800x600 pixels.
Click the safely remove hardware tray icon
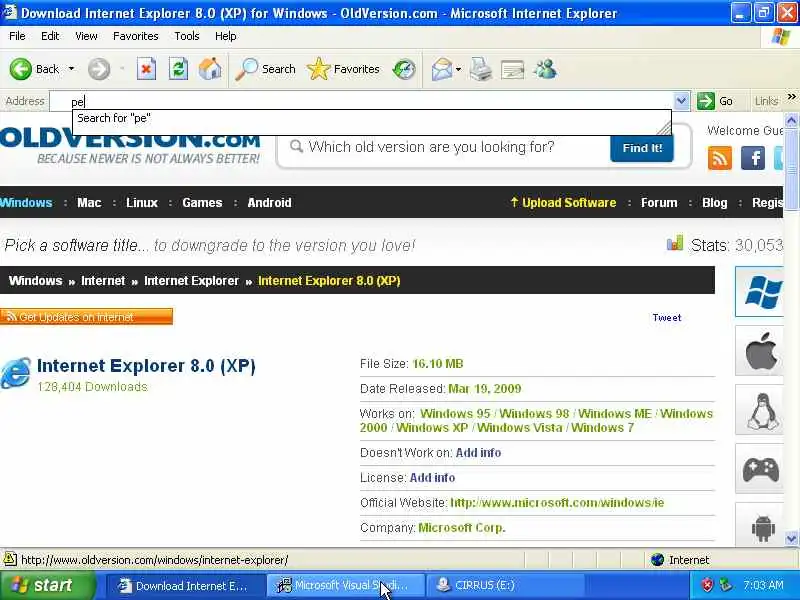(x=726, y=585)
